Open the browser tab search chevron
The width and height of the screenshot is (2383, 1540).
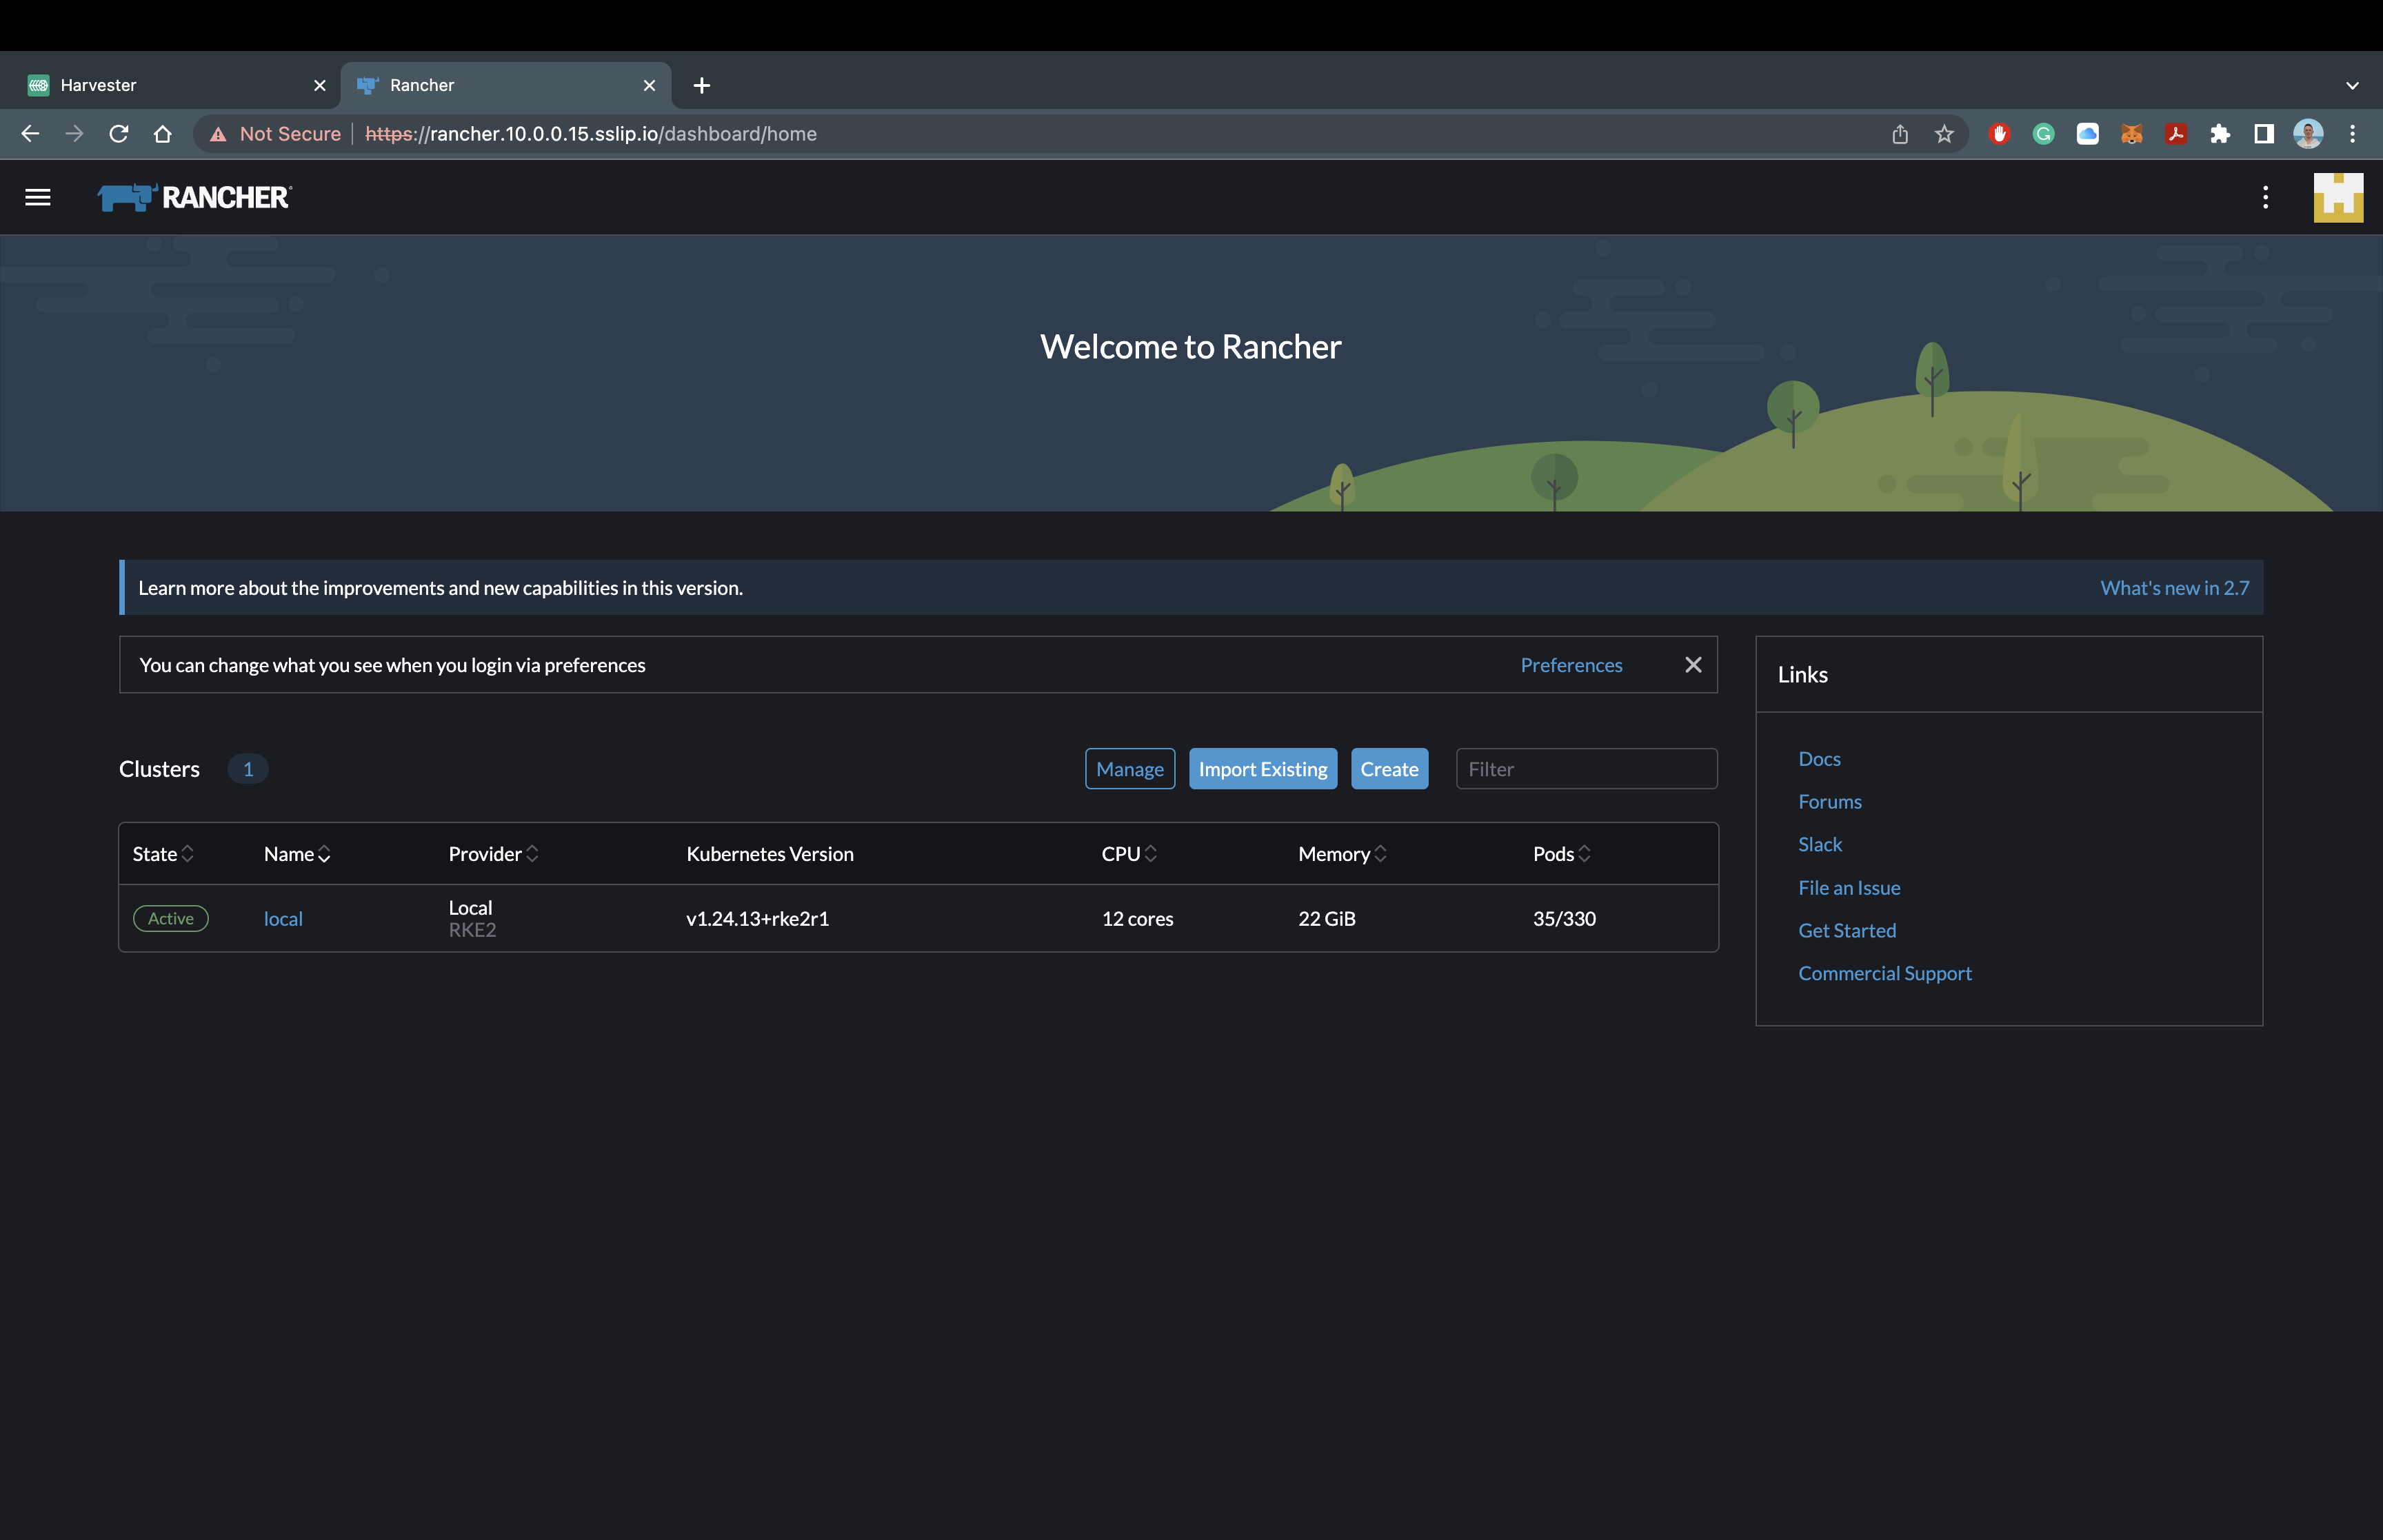click(2352, 85)
